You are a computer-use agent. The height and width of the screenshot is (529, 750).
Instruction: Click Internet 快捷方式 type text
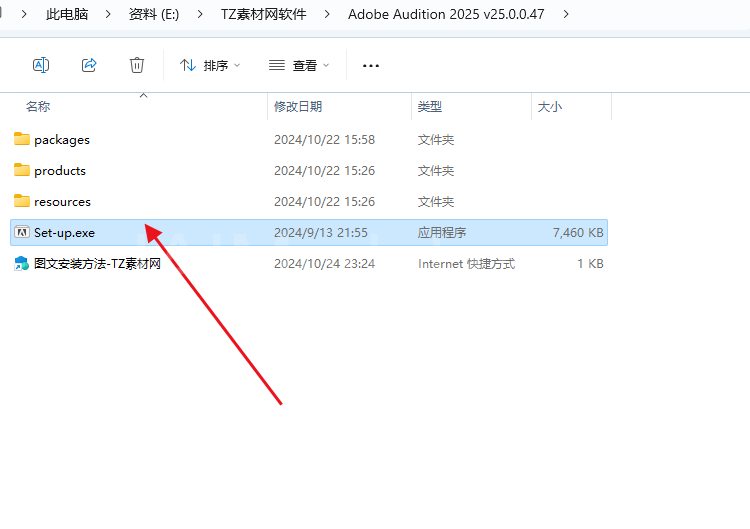tap(466, 264)
